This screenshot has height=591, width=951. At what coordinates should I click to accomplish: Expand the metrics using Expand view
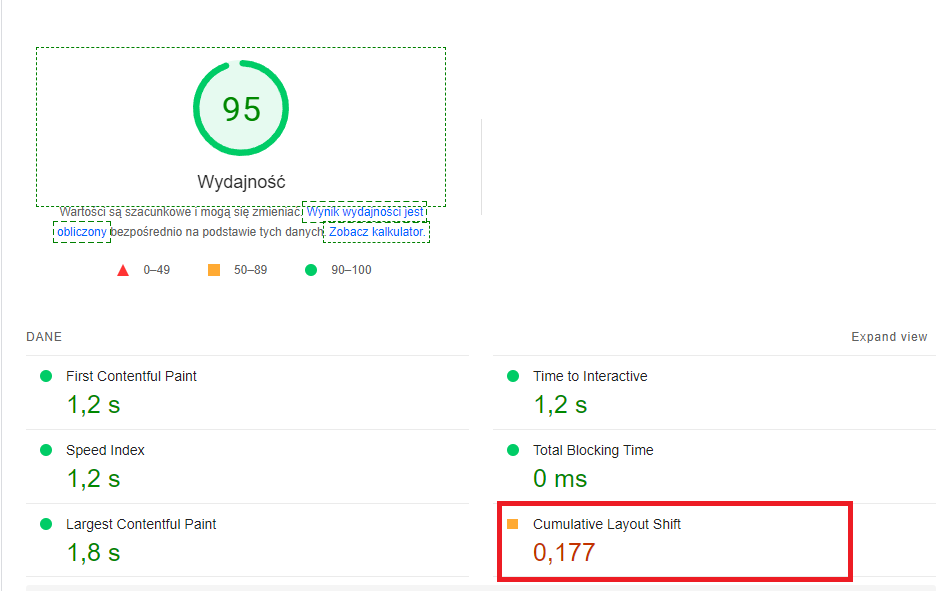tap(889, 337)
